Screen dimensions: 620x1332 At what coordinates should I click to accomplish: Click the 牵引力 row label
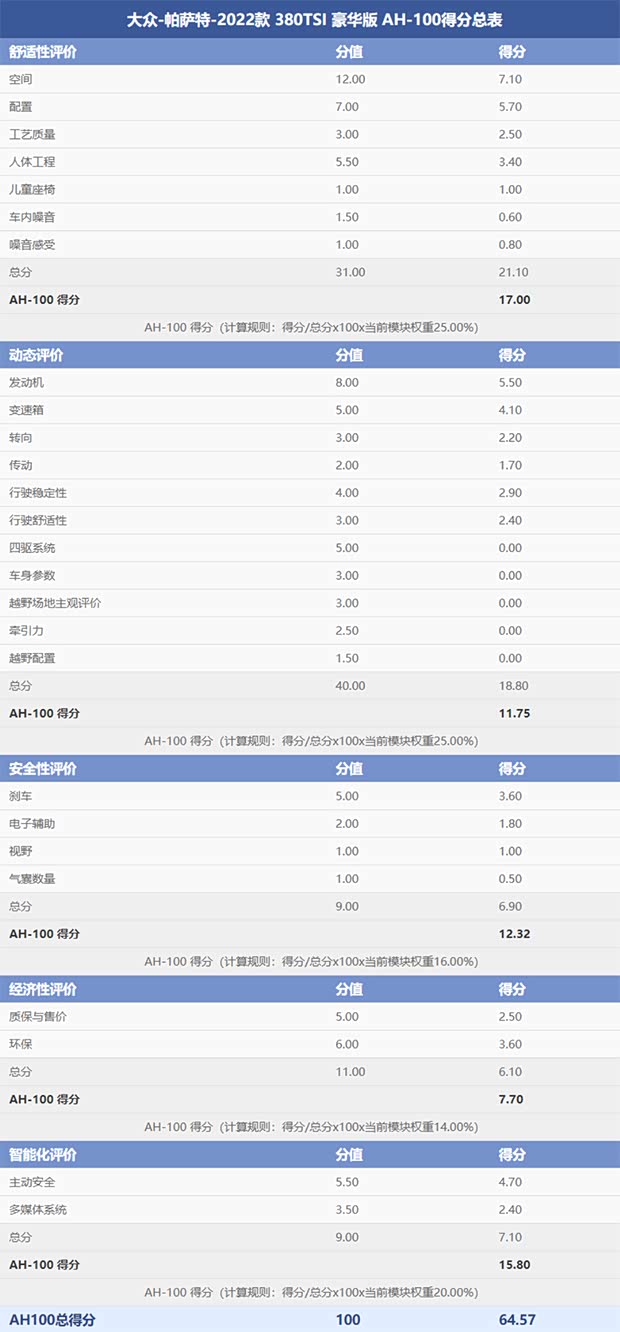(x=26, y=630)
